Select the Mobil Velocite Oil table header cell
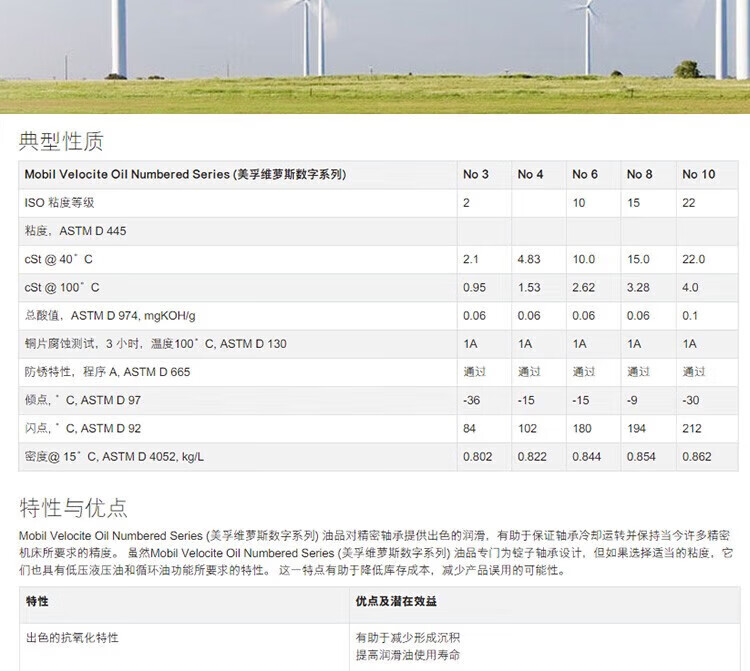 (x=185, y=174)
